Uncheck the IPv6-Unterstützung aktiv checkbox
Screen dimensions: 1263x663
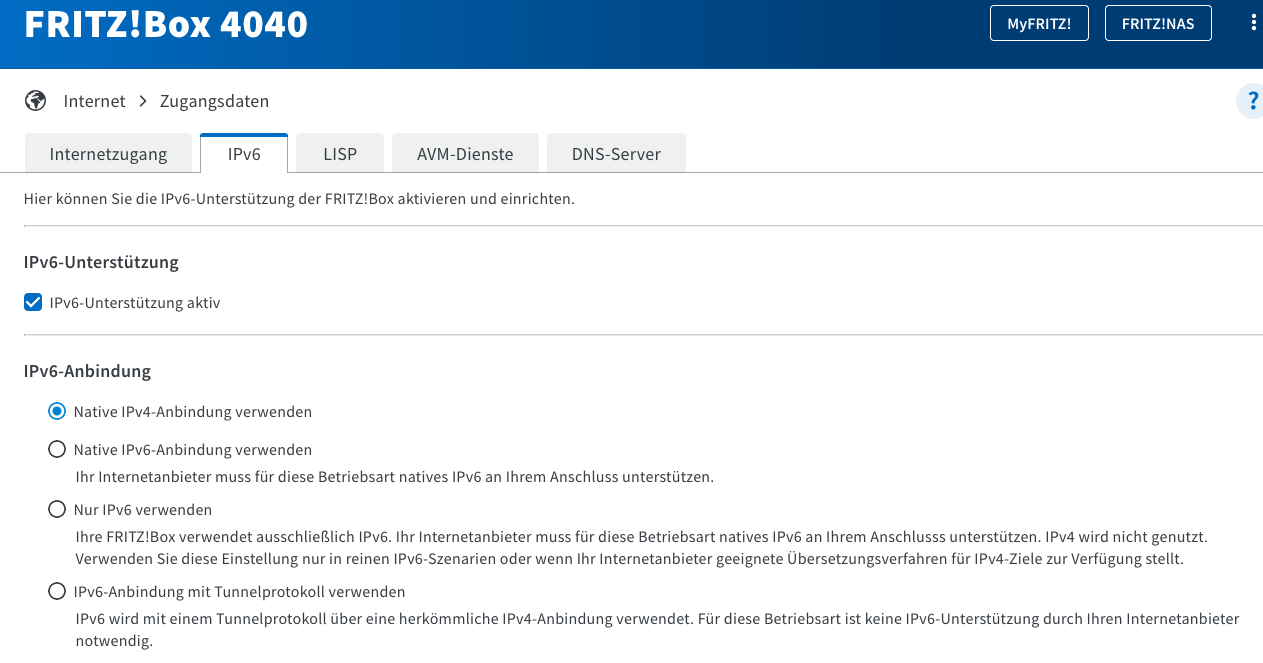click(33, 302)
